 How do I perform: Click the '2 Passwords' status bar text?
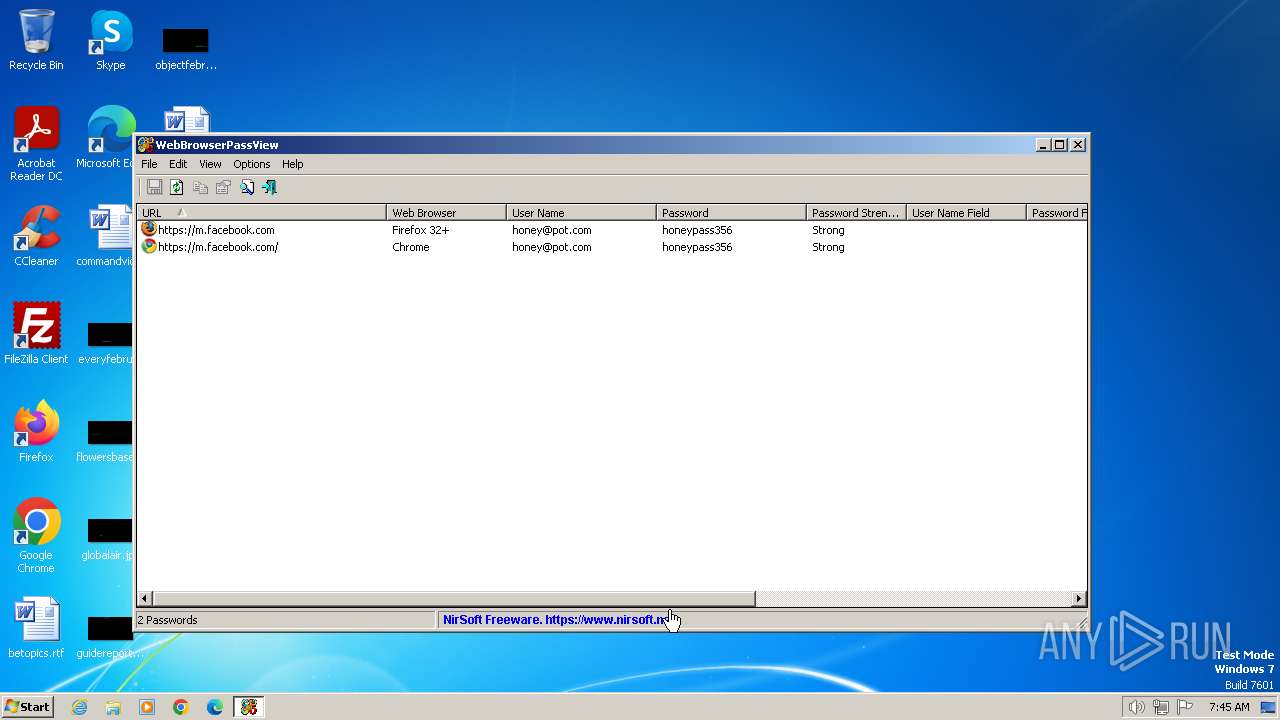click(x=167, y=620)
